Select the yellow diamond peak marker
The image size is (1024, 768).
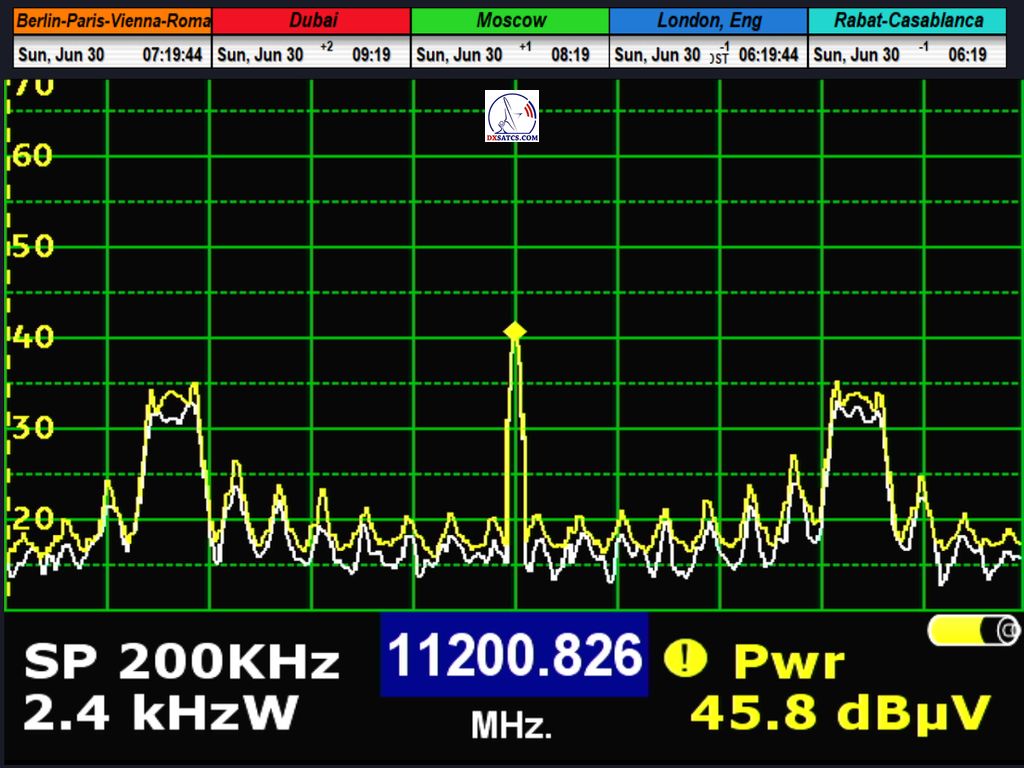[x=514, y=331]
